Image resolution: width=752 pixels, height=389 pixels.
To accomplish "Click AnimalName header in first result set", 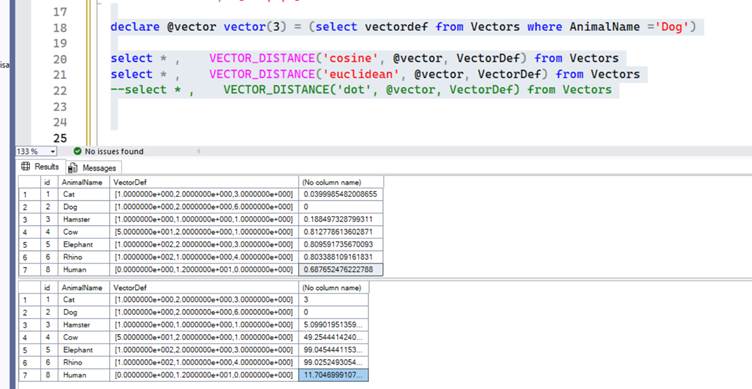I will click(x=83, y=182).
